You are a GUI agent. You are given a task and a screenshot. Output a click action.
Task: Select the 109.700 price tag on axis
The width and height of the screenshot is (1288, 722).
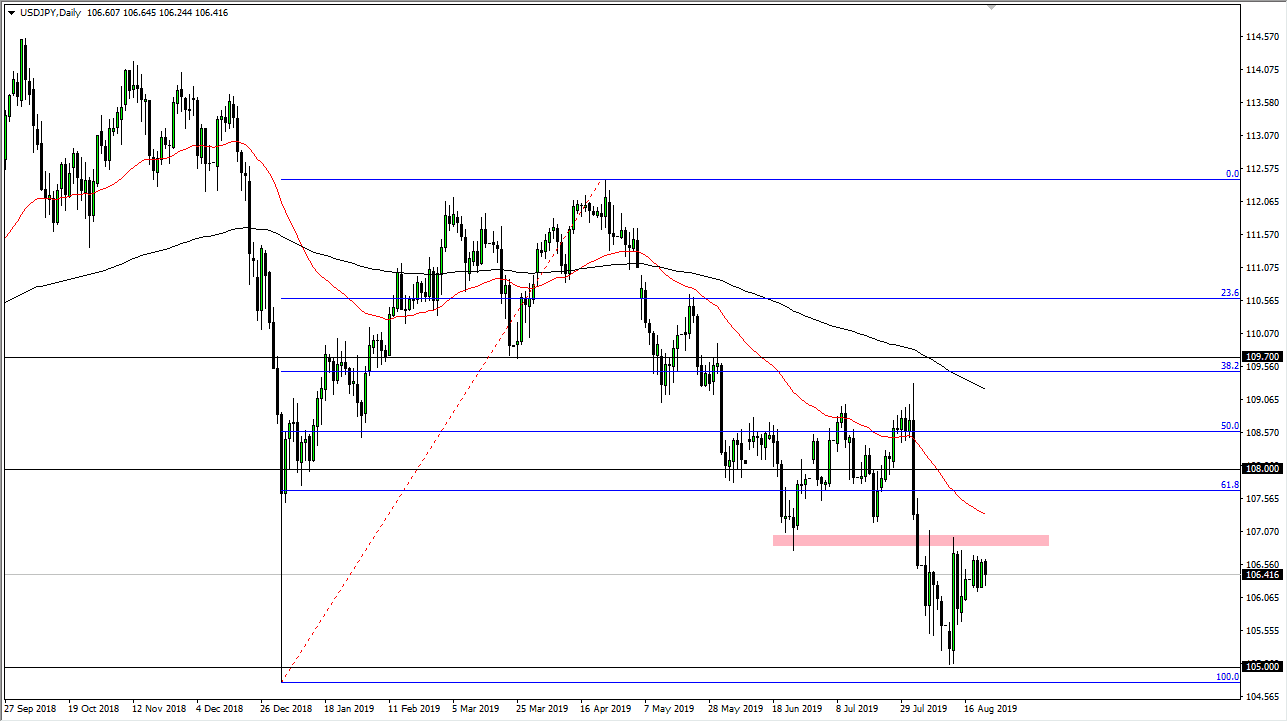point(1262,357)
